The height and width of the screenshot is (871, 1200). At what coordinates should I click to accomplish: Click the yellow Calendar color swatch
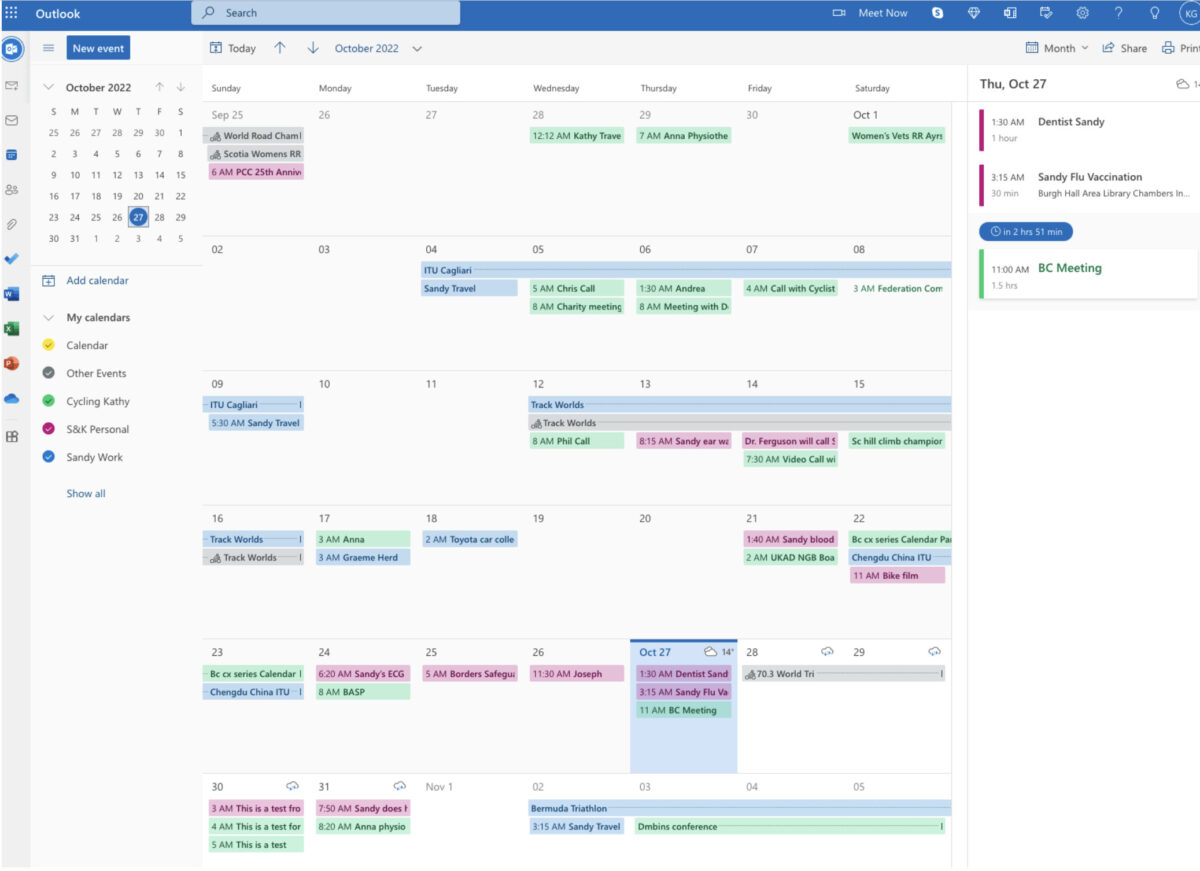47,344
